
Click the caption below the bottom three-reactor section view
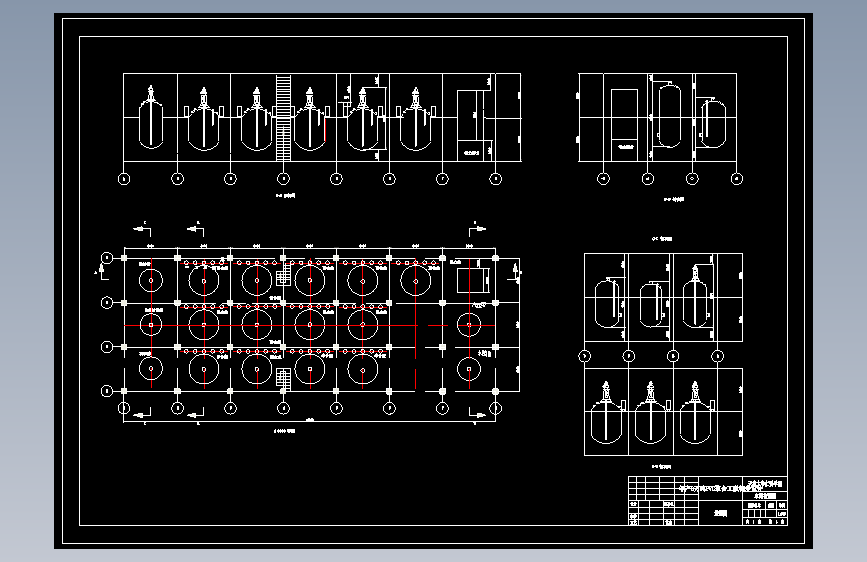coord(661,467)
